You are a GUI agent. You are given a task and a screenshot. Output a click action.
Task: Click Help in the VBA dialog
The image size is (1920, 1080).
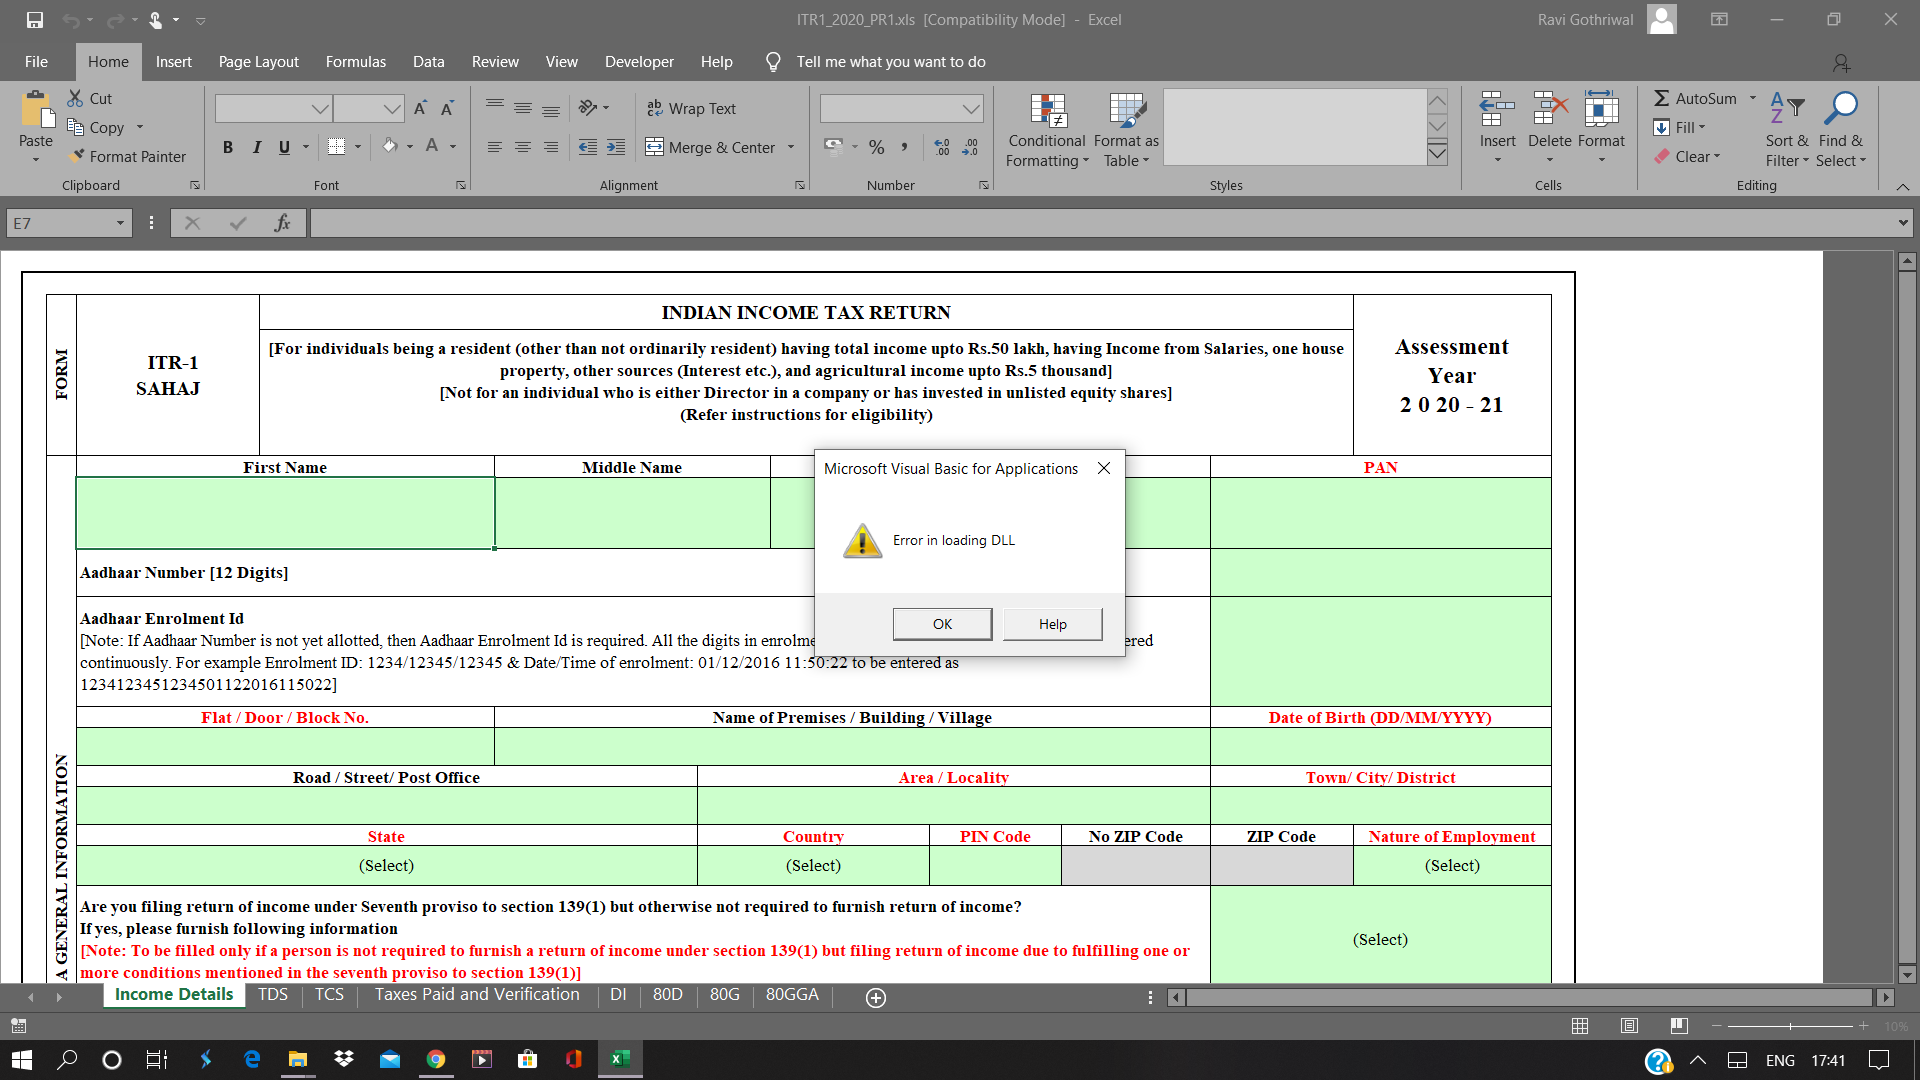pyautogui.click(x=1052, y=624)
